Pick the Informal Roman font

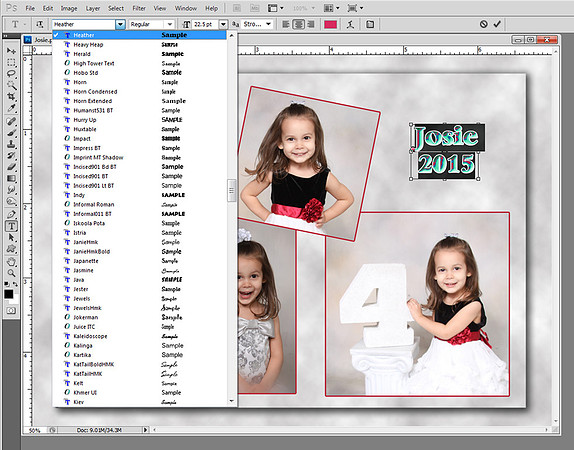[139, 204]
